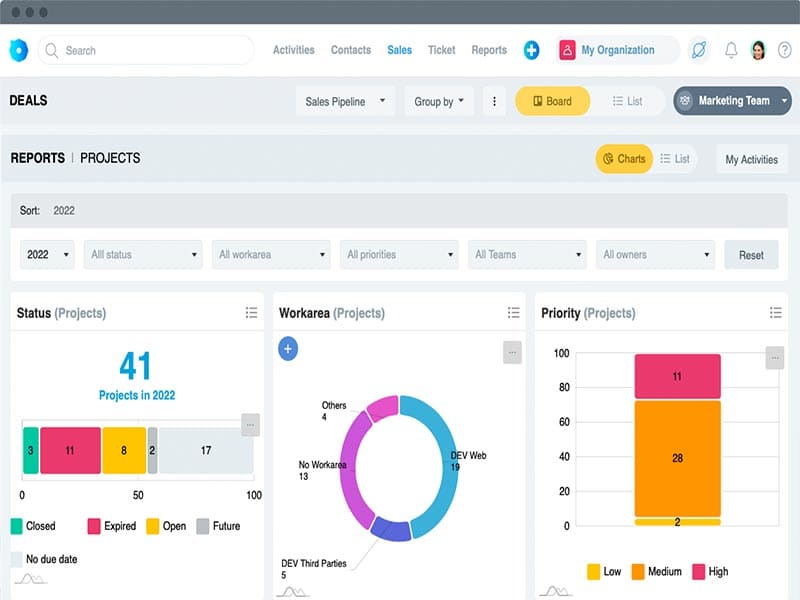Open the All priorities filter dropdown
Image resolution: width=800 pixels, height=600 pixels.
(398, 255)
